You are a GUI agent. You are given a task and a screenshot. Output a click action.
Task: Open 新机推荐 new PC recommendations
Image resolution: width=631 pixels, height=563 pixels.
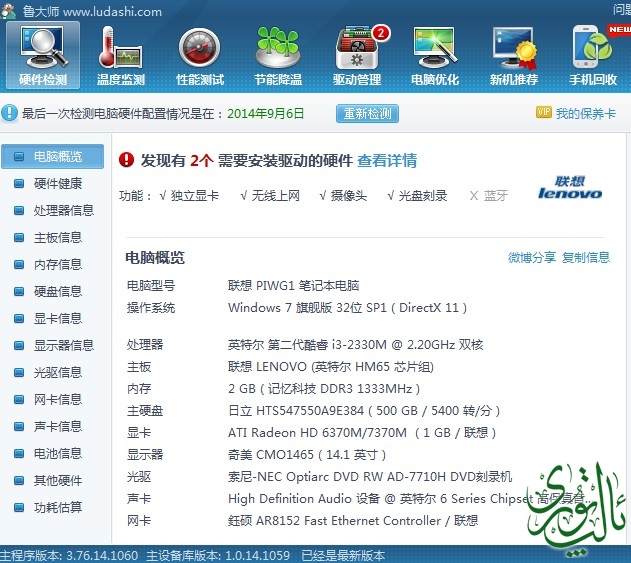[x=514, y=56]
